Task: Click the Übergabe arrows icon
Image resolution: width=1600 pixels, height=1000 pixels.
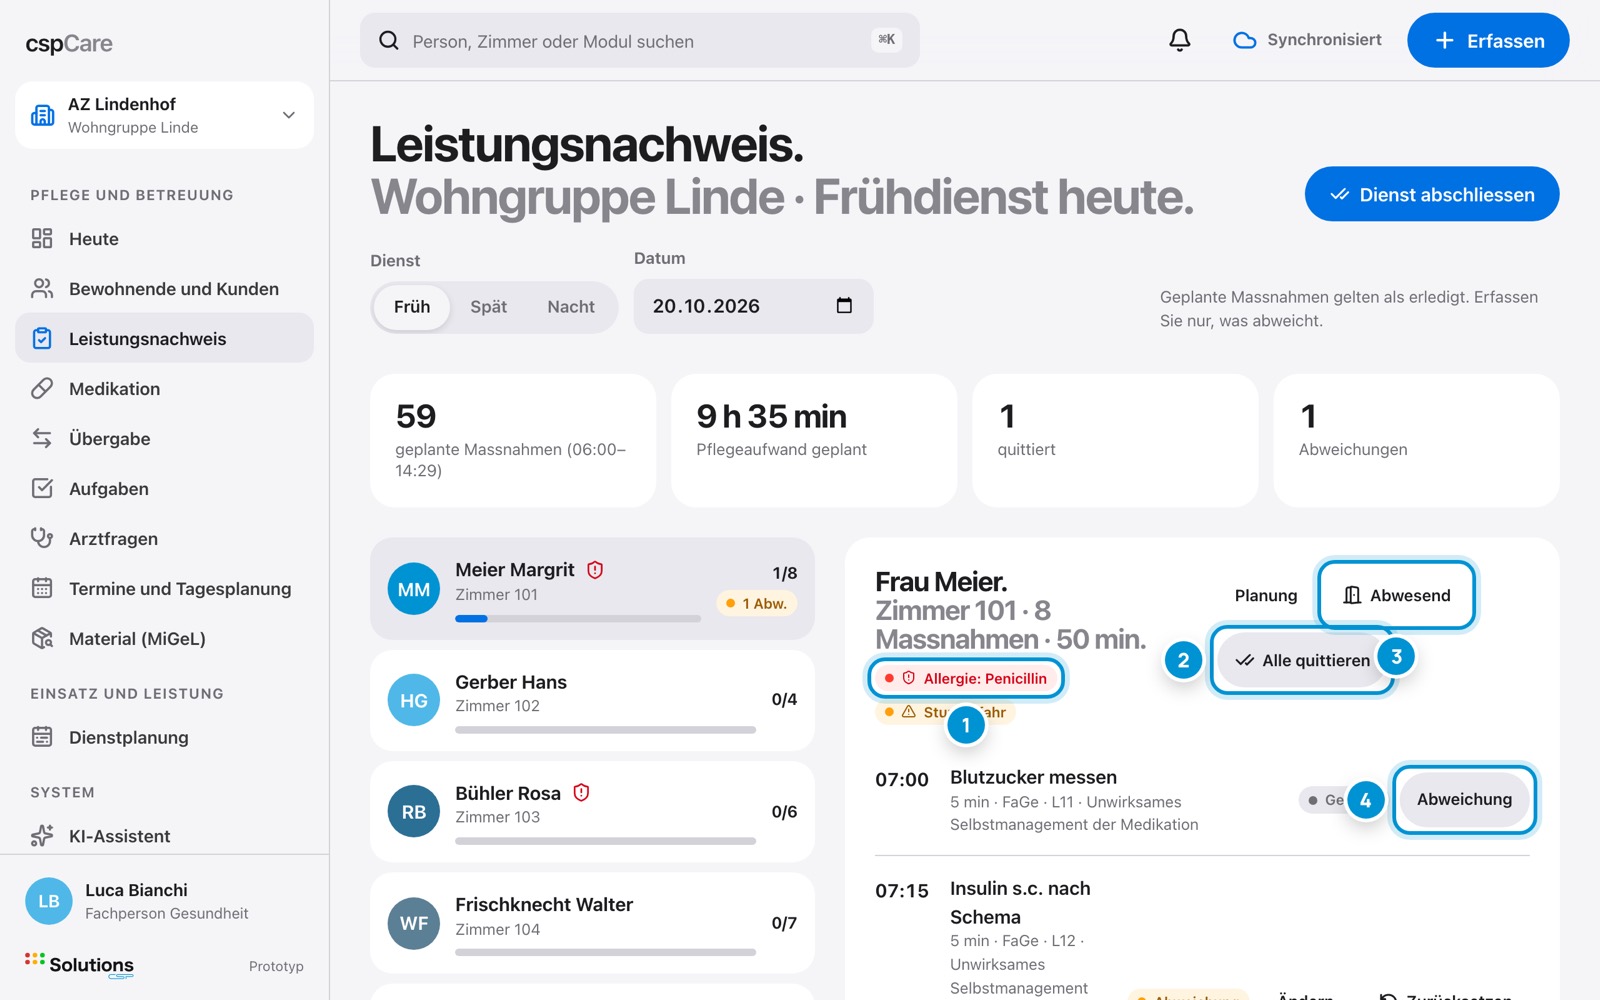Action: click(42, 438)
